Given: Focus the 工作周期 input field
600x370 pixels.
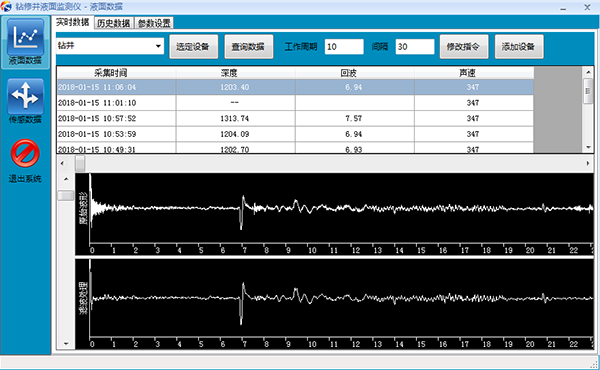Looking at the screenshot, I should (344, 47).
